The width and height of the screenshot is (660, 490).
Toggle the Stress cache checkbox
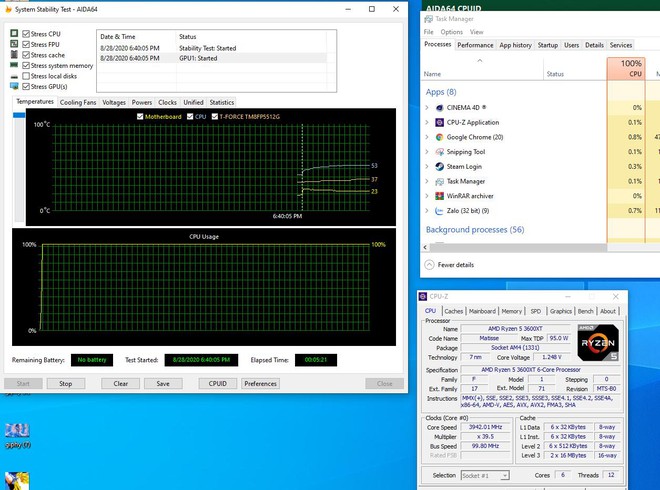pos(26,55)
